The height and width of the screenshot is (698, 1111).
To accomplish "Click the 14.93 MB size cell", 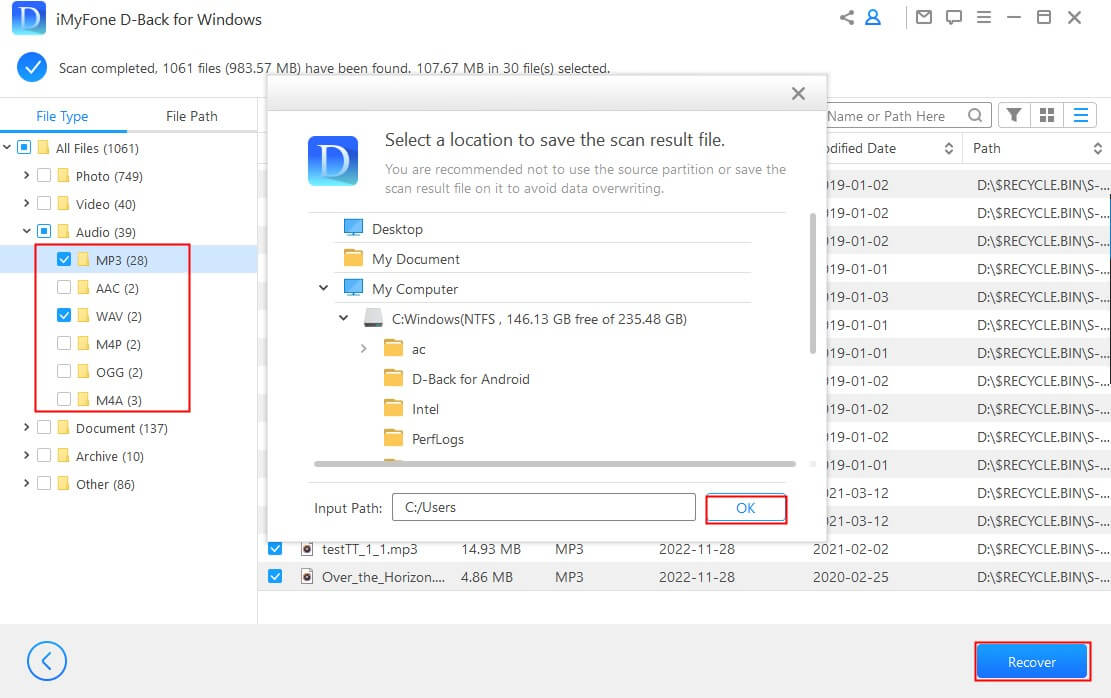I will pyautogui.click(x=491, y=549).
